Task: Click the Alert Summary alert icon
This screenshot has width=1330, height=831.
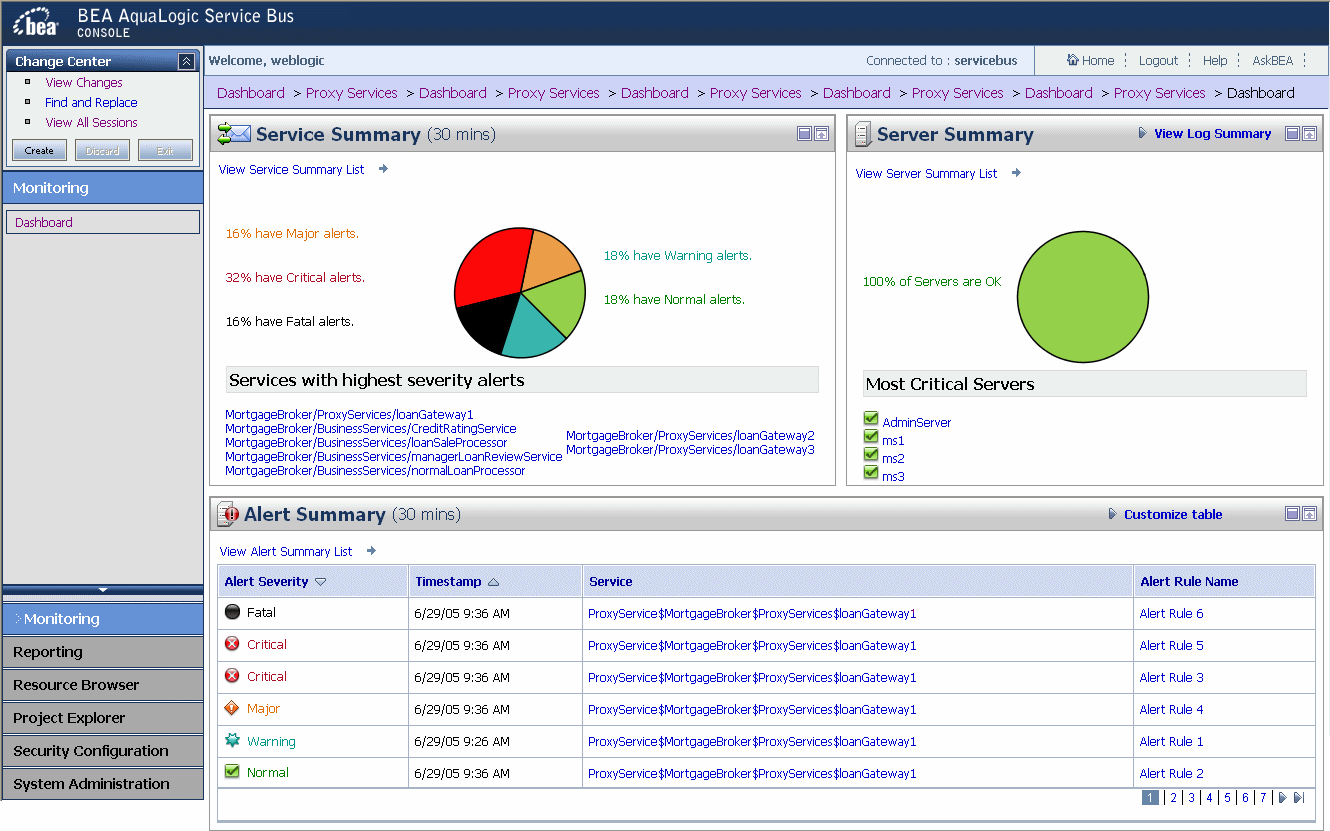Action: pos(227,514)
